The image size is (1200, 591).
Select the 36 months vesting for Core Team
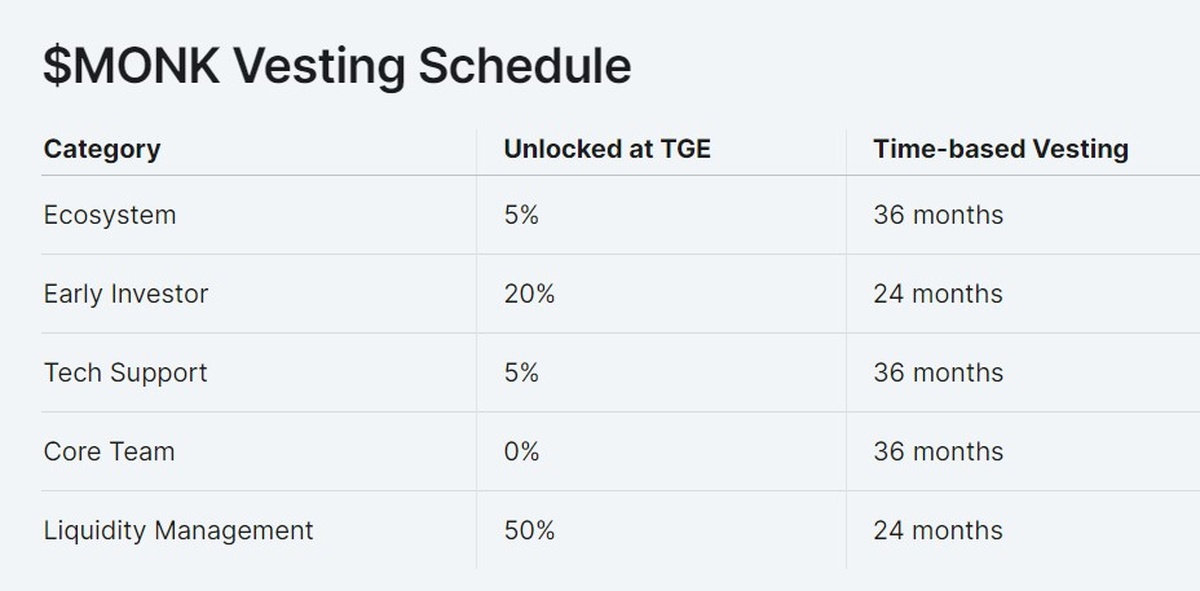938,452
